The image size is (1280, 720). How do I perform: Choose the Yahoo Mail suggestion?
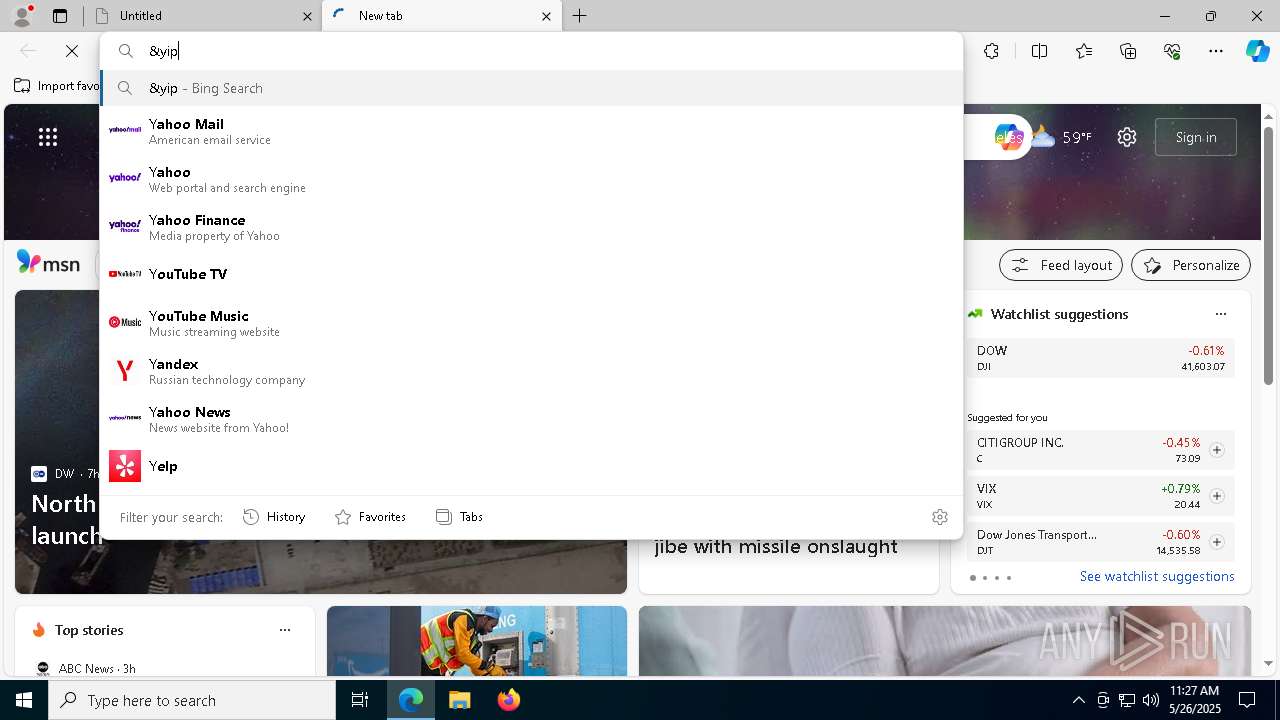coord(531,131)
